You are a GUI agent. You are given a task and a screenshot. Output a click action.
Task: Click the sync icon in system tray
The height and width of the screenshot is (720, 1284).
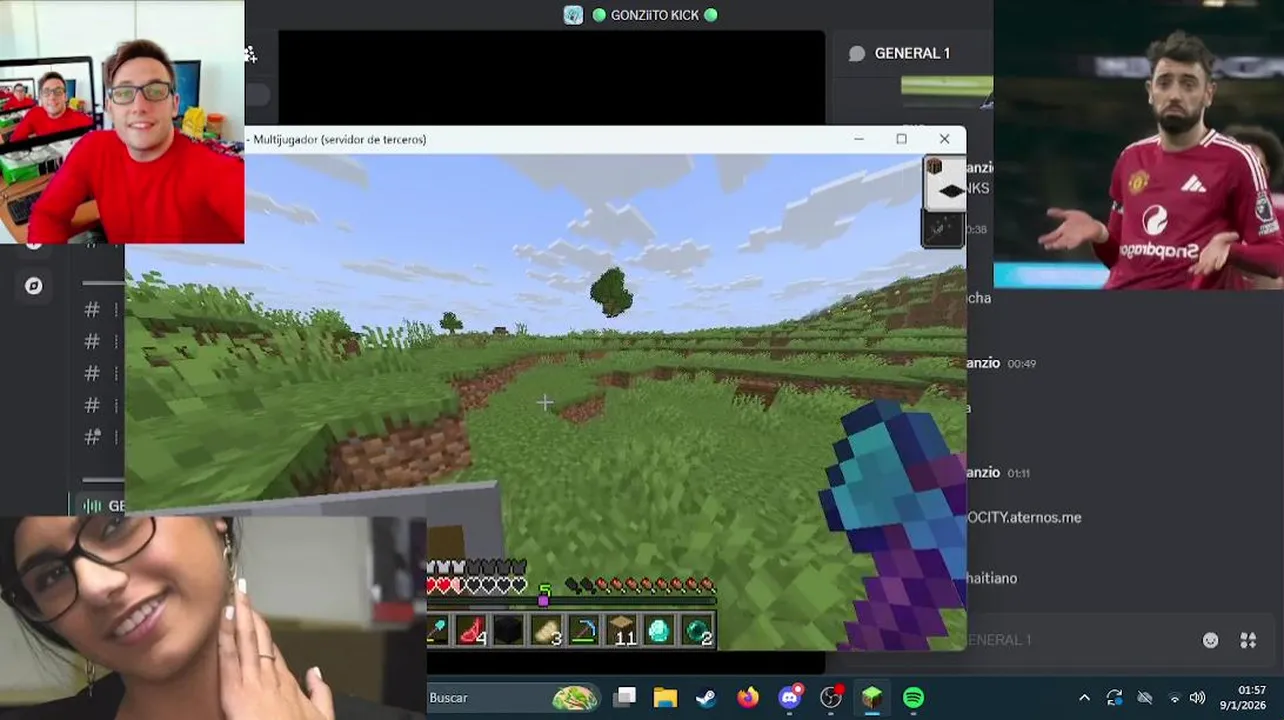(1114, 697)
